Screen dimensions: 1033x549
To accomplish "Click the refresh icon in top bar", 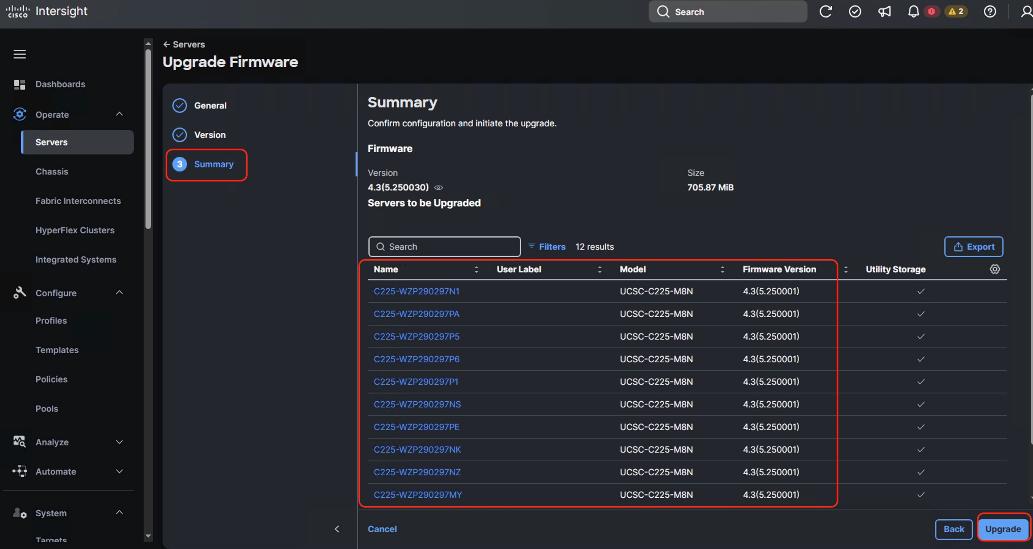I will pos(826,12).
